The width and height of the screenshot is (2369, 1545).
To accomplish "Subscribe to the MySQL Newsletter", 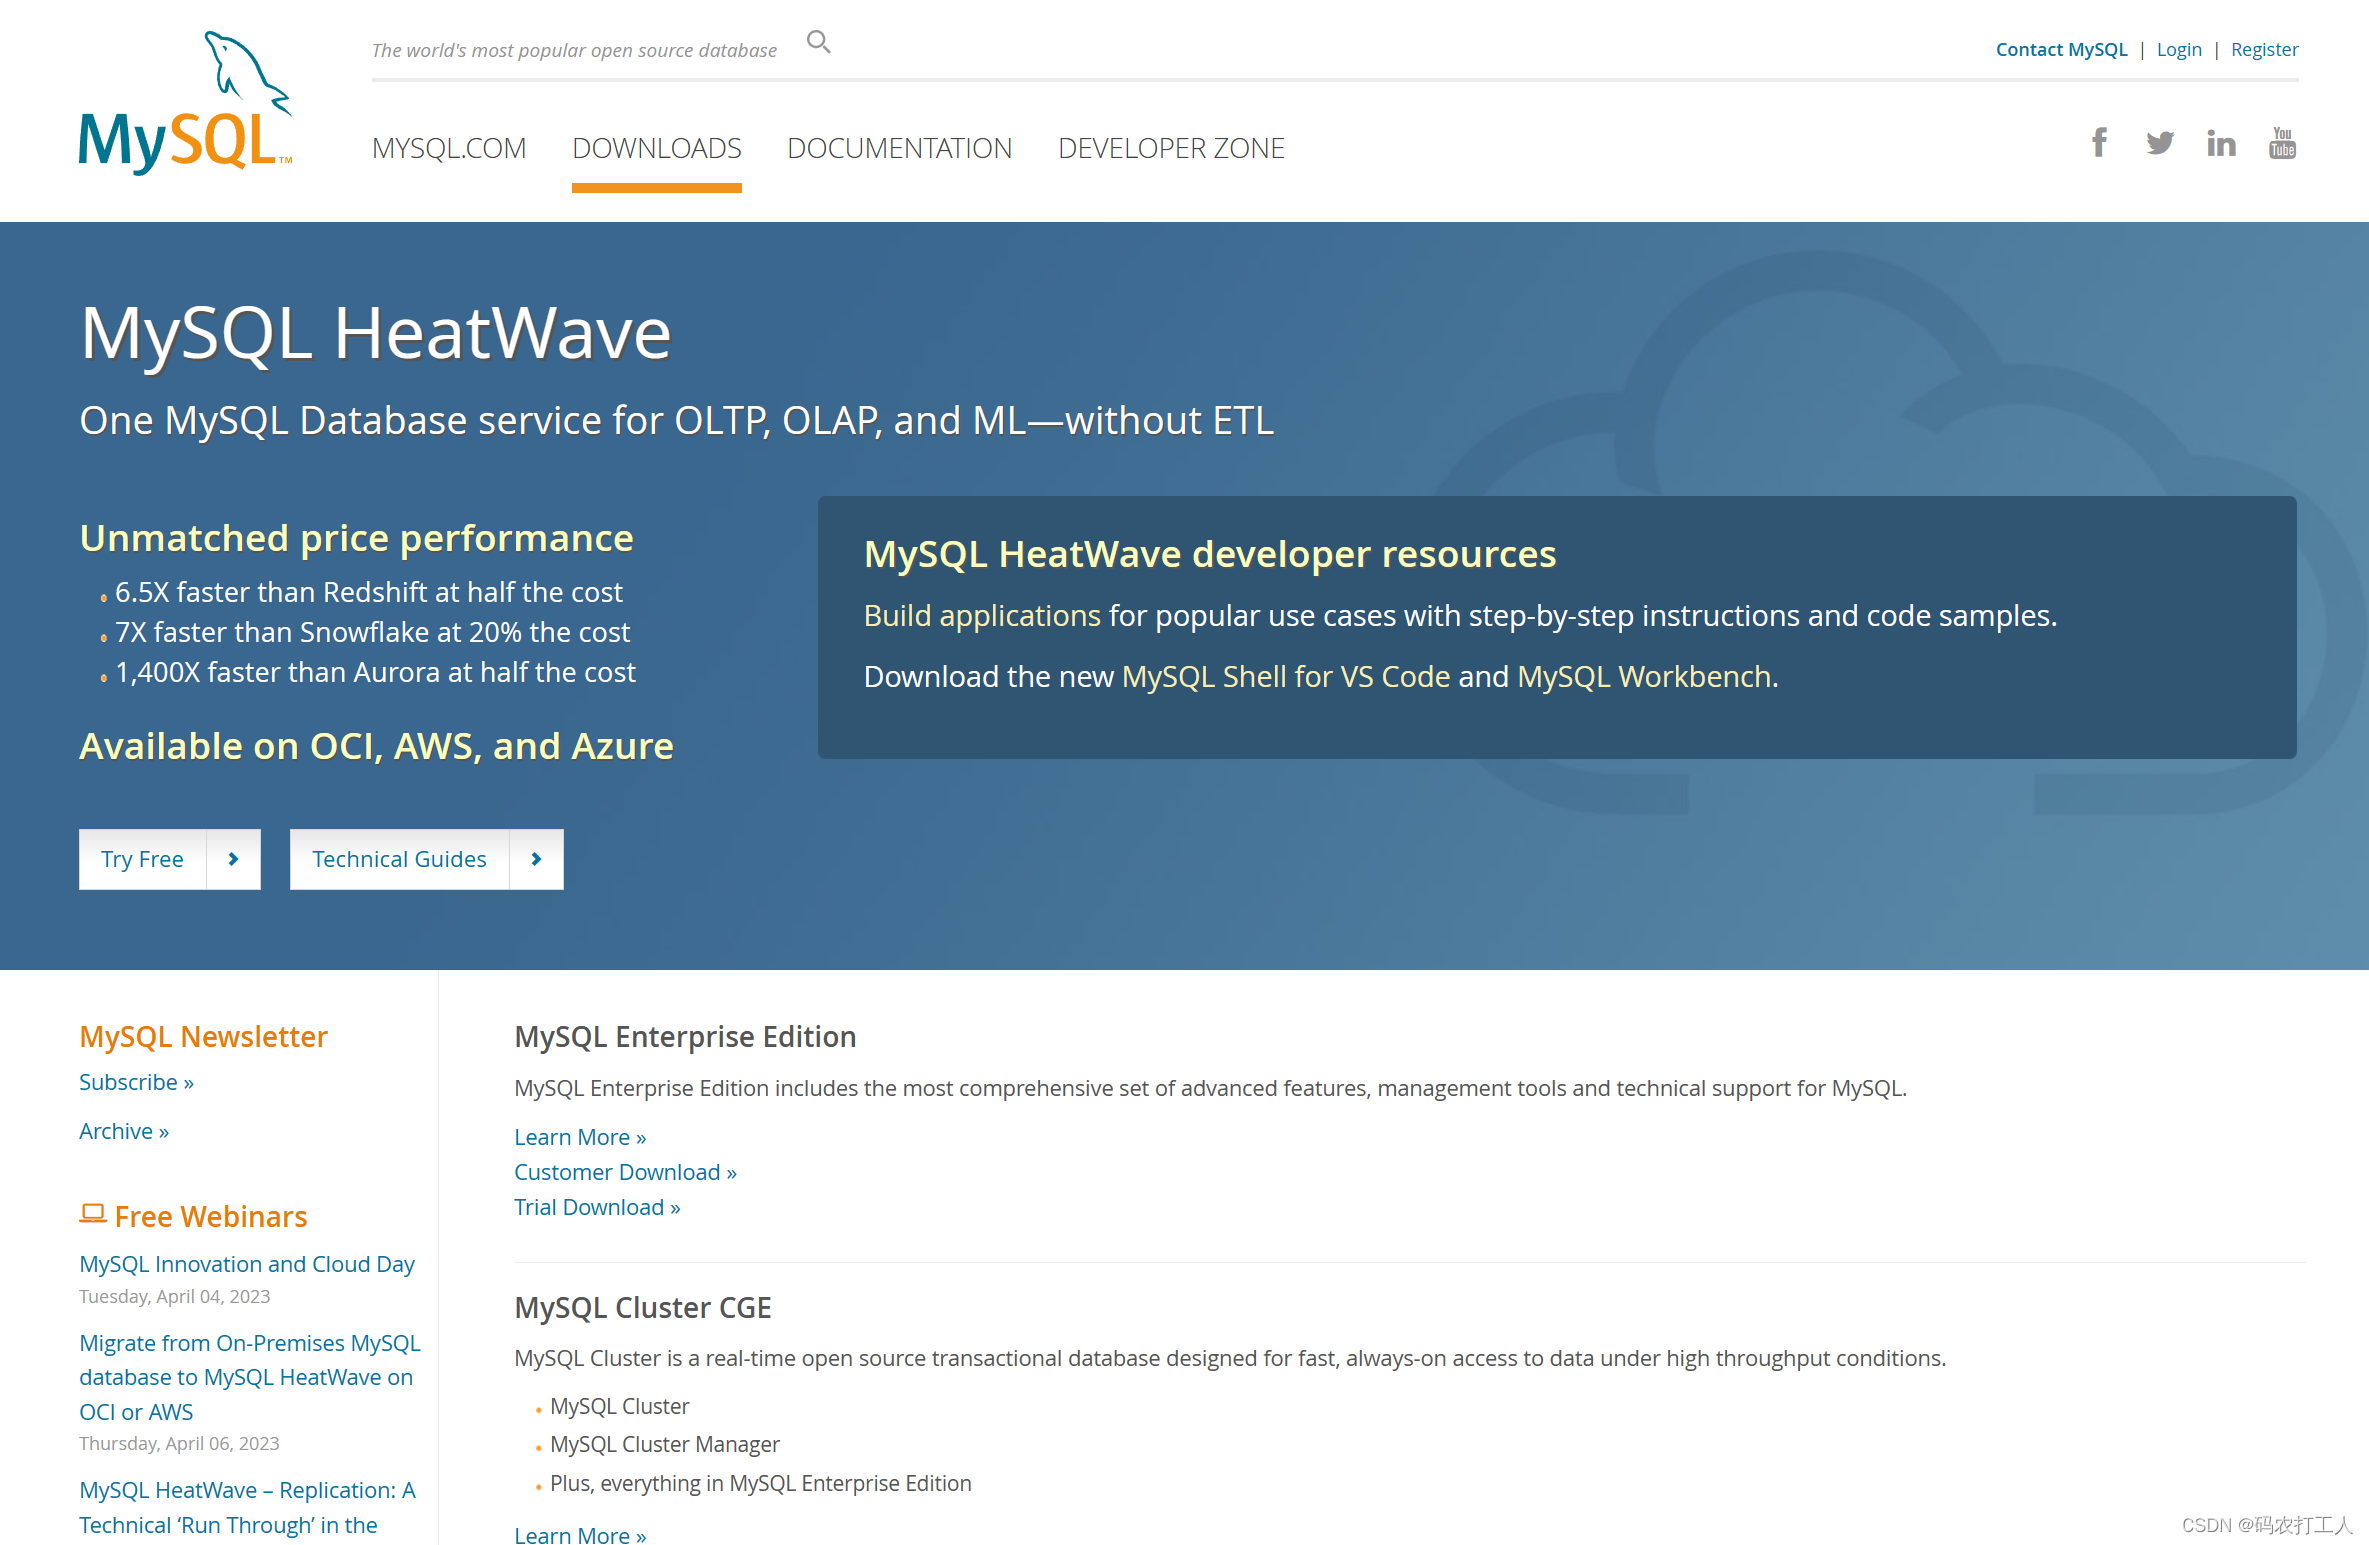I will coord(136,1082).
